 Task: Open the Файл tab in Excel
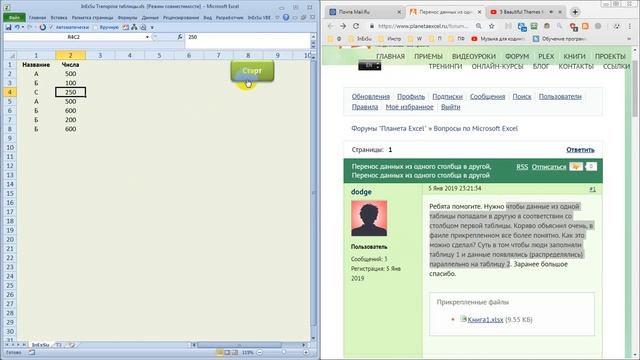coord(14,18)
